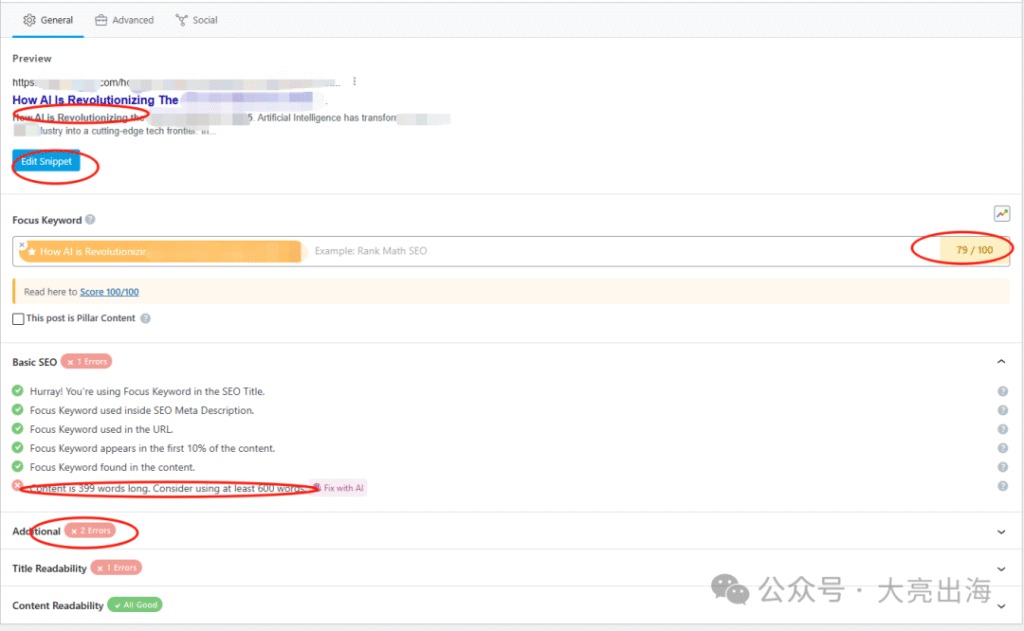Image resolution: width=1024 pixels, height=631 pixels.
Task: Open help for keyword in Meta Description
Action: tap(1002, 410)
